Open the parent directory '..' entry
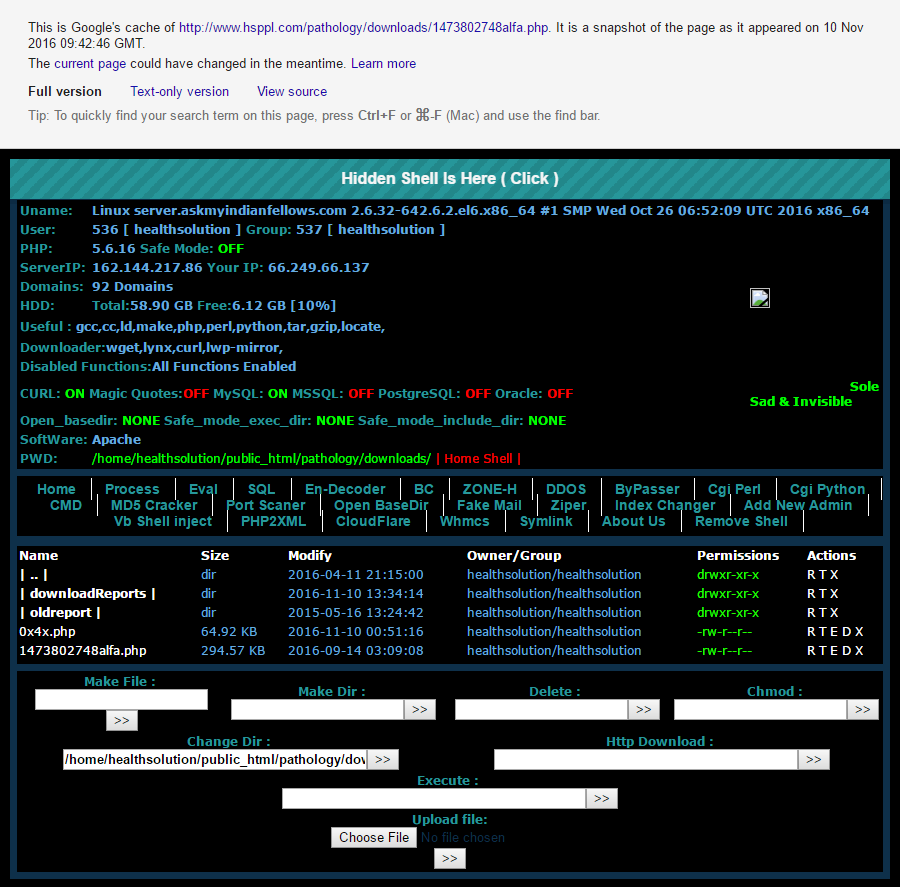The width and height of the screenshot is (900, 887). 34,575
